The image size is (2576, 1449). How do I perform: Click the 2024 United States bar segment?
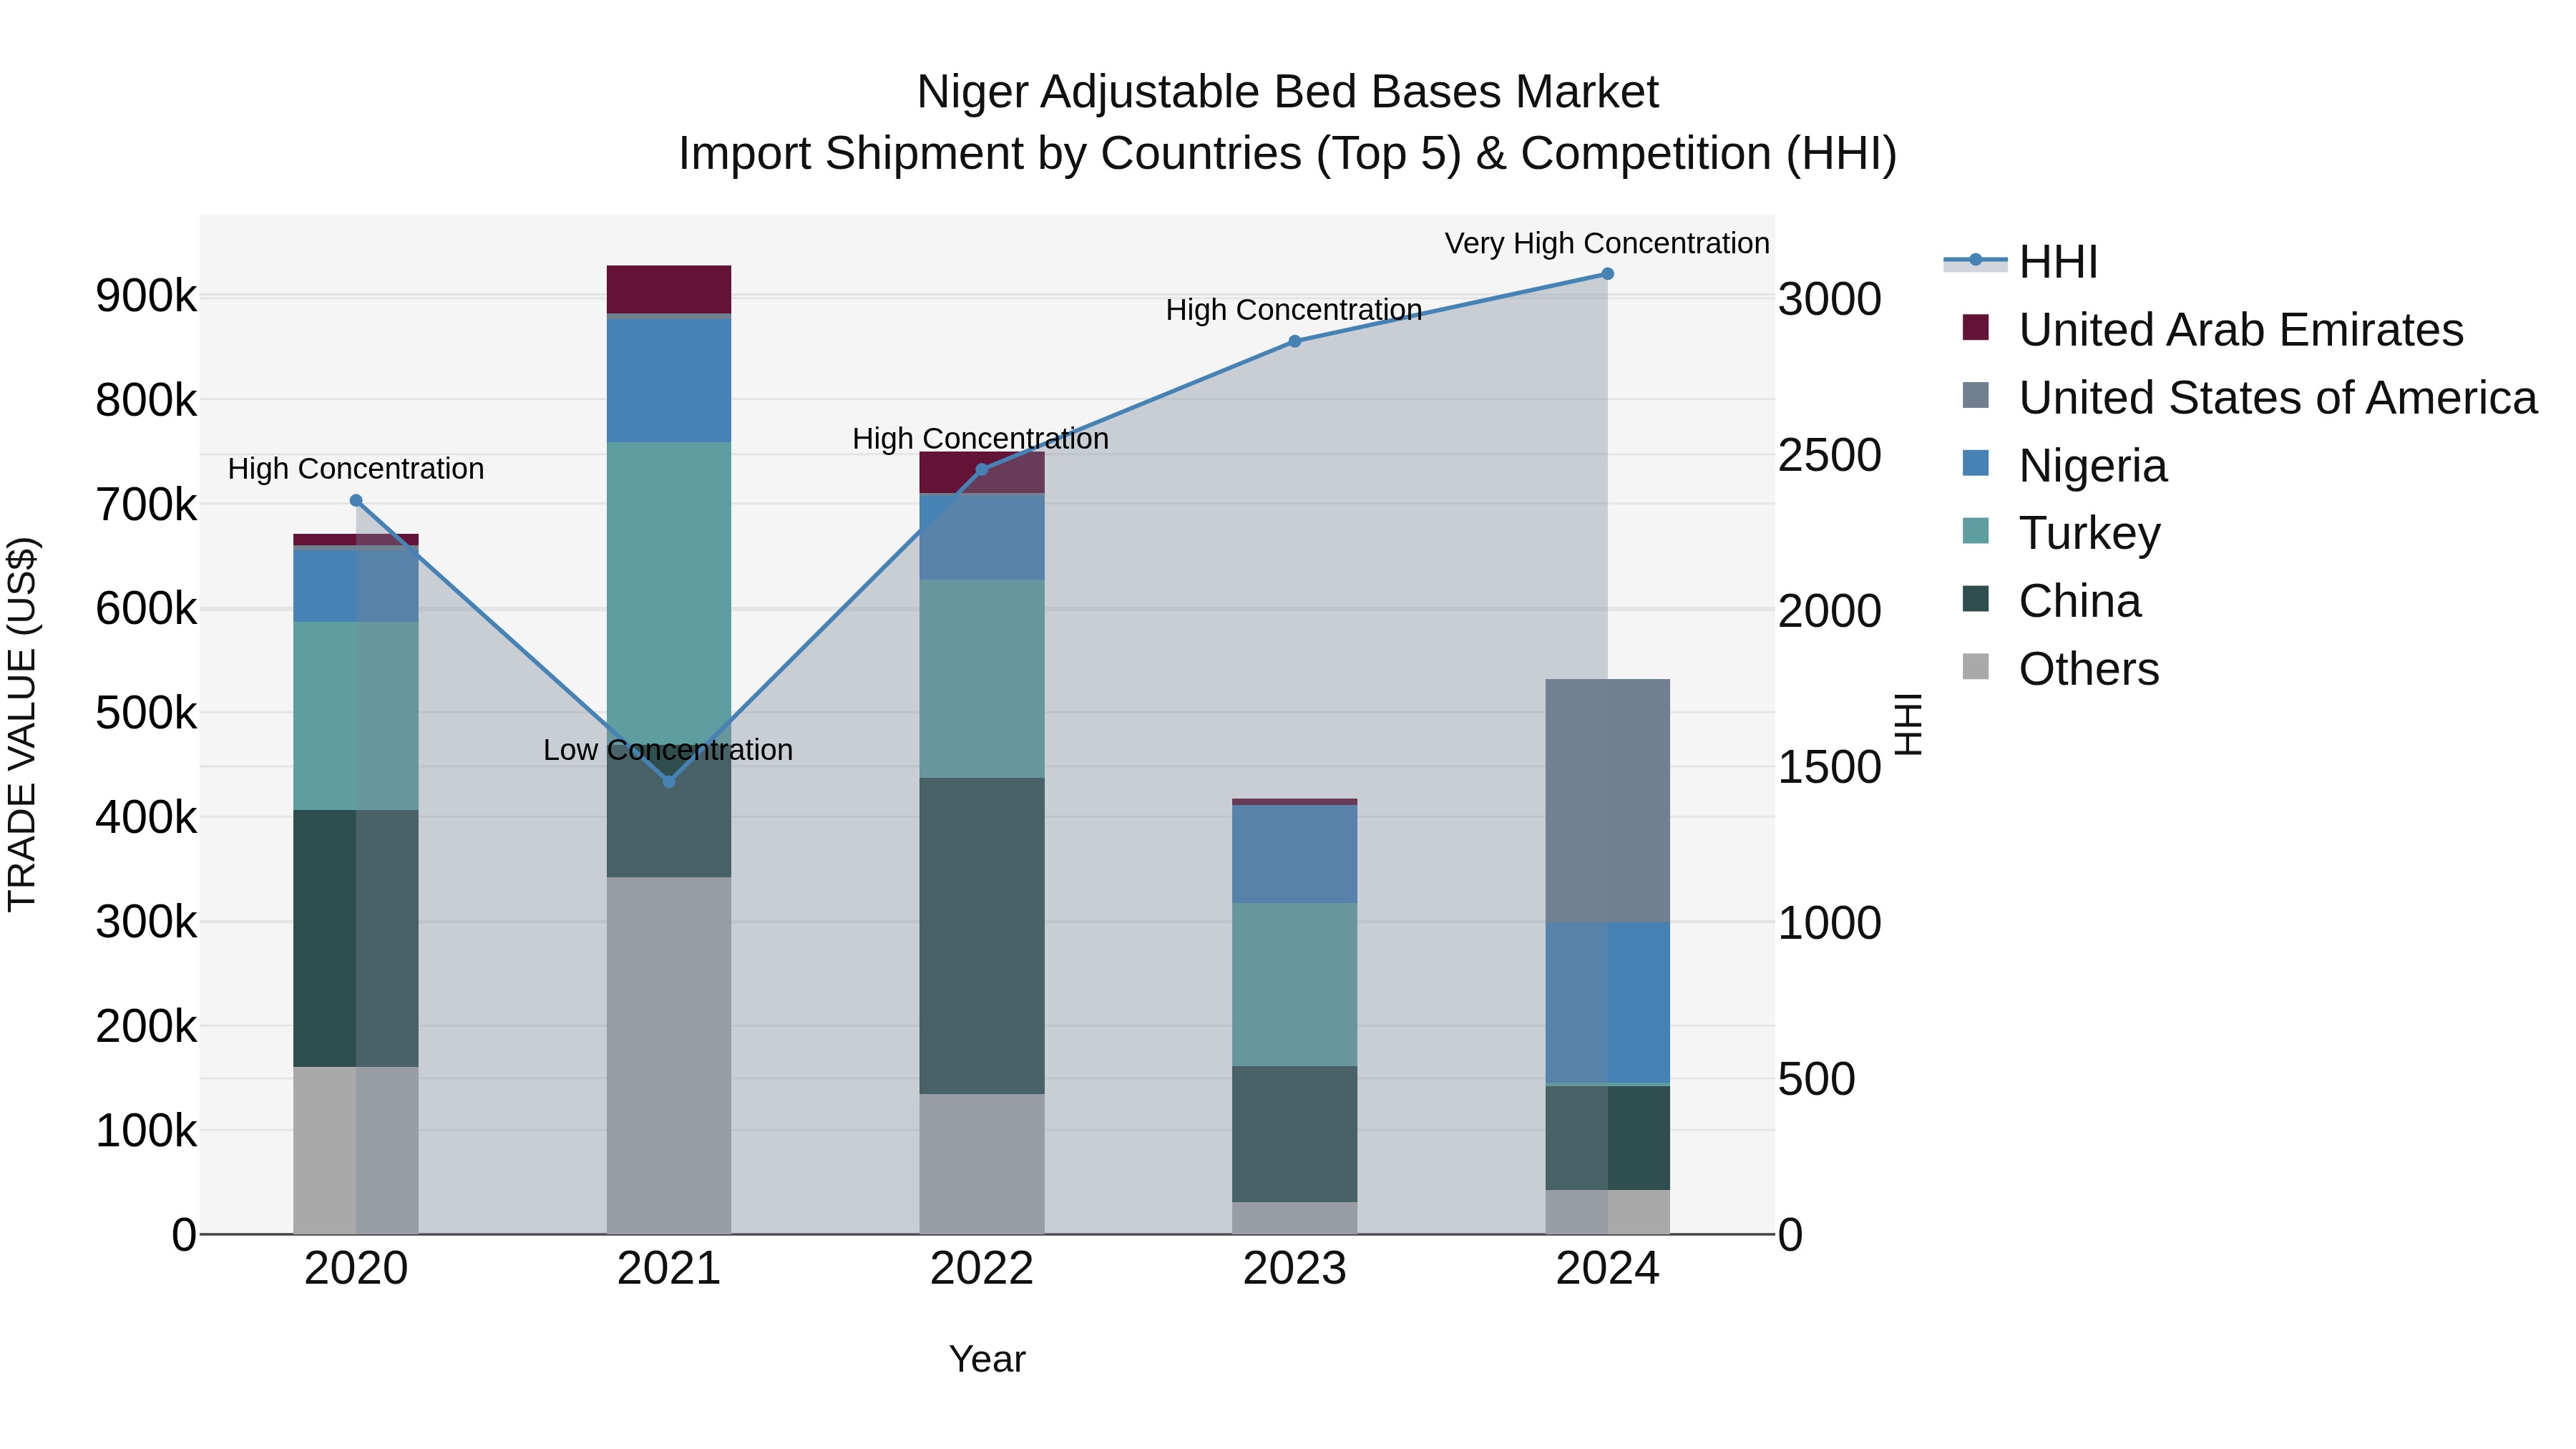tap(1608, 801)
